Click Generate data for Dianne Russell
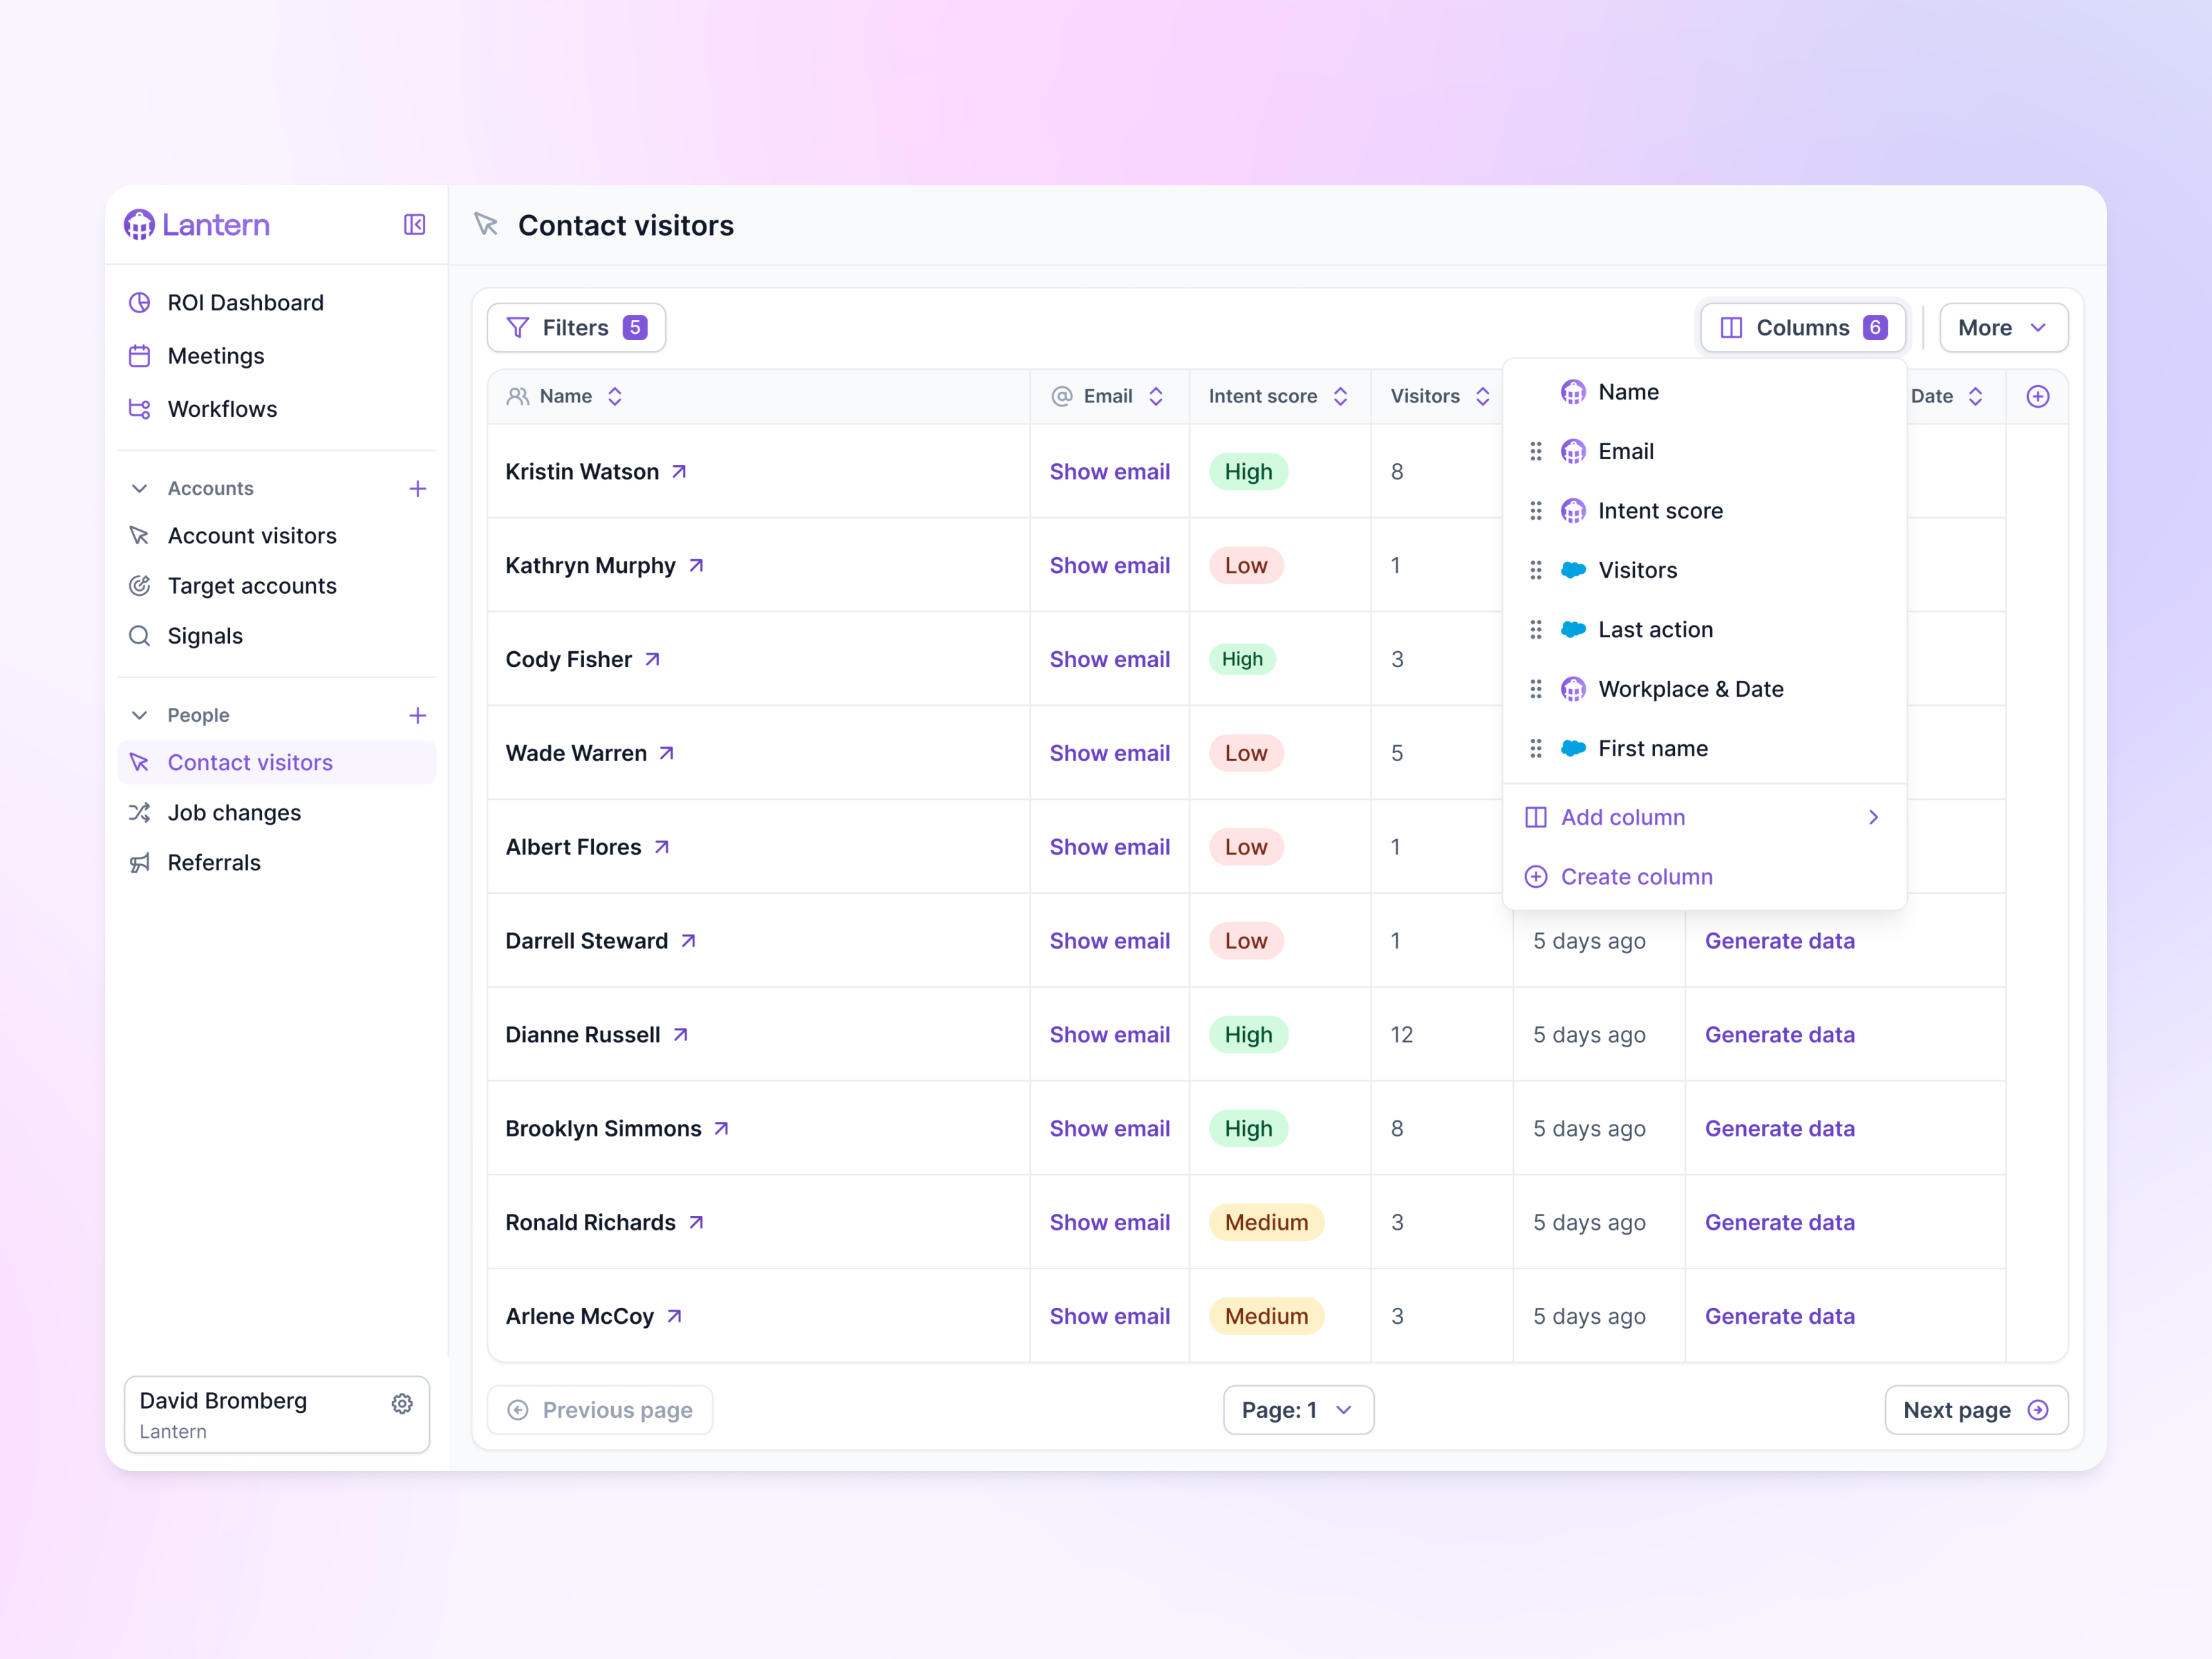The height and width of the screenshot is (1659, 2212). 1779,1035
